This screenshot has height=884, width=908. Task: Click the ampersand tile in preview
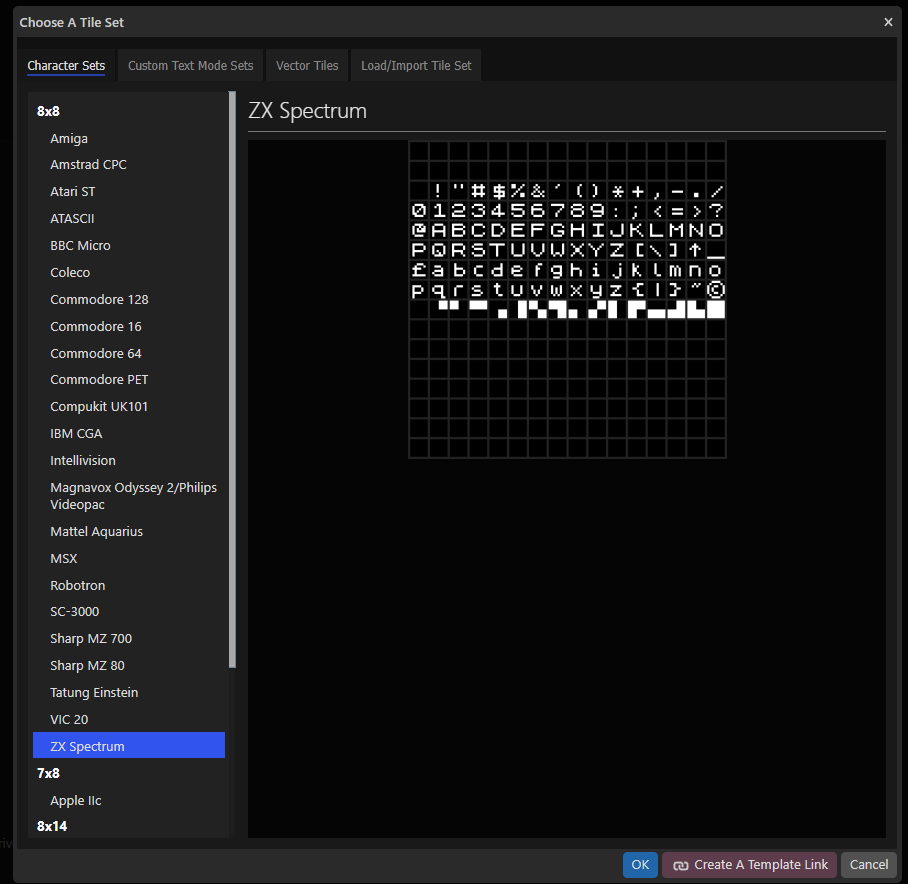(537, 190)
